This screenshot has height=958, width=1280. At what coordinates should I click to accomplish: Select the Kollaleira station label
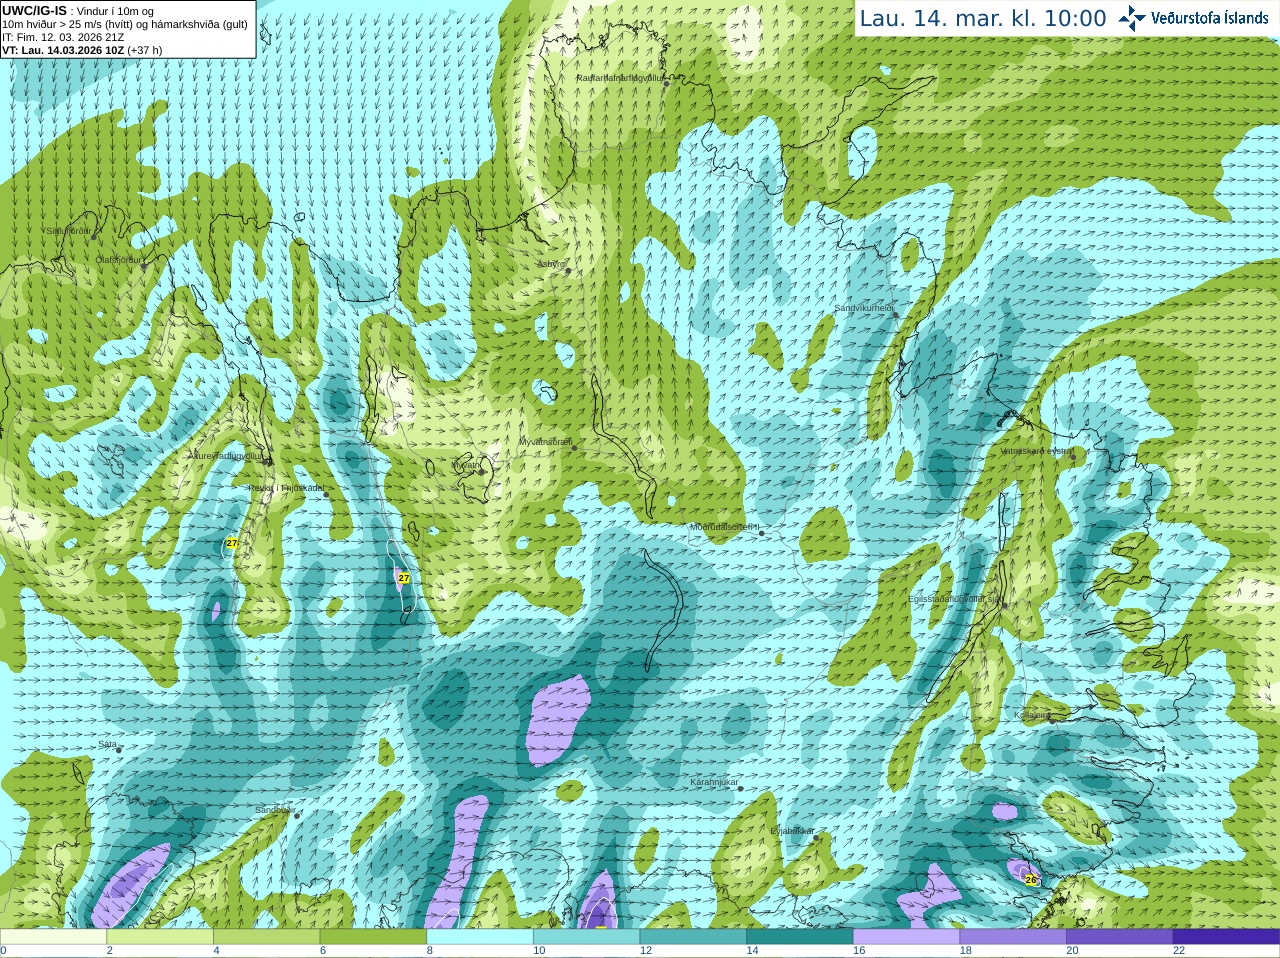point(1032,715)
